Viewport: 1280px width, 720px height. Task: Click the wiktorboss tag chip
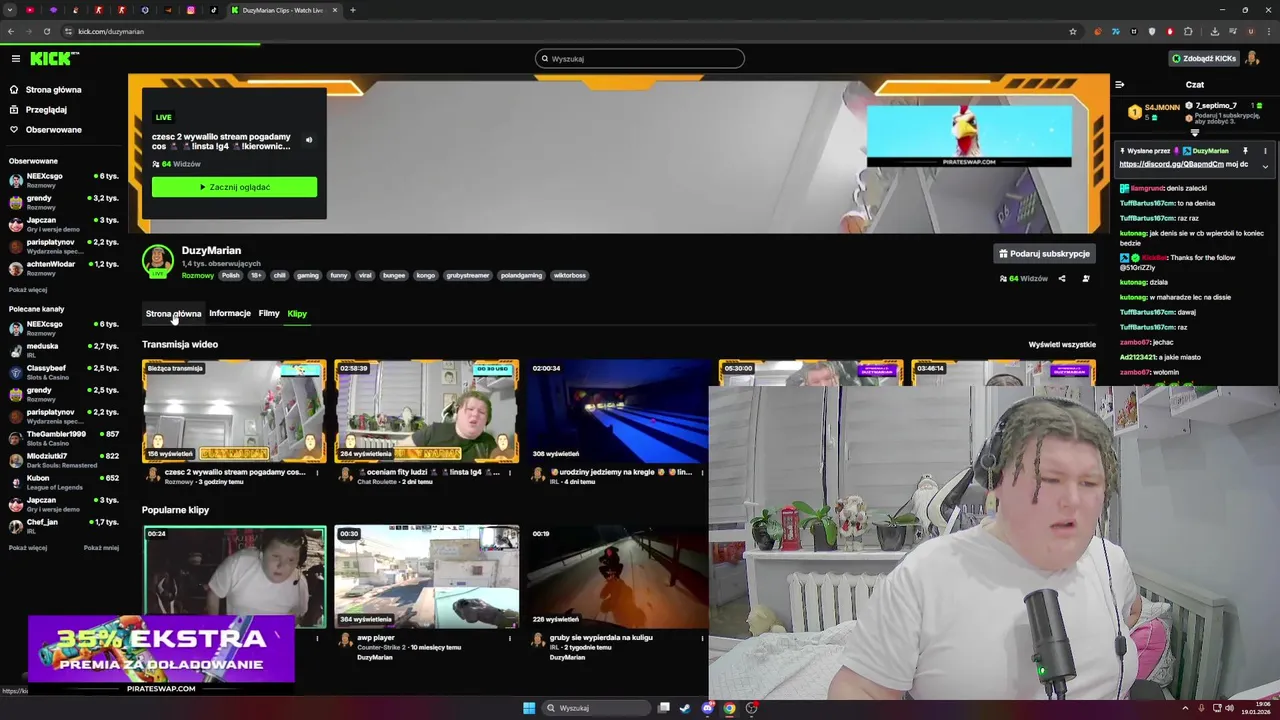pos(569,276)
